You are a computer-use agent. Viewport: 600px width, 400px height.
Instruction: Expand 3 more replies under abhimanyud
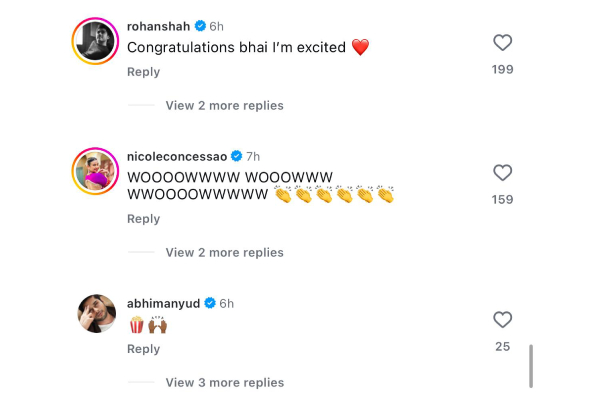224,382
